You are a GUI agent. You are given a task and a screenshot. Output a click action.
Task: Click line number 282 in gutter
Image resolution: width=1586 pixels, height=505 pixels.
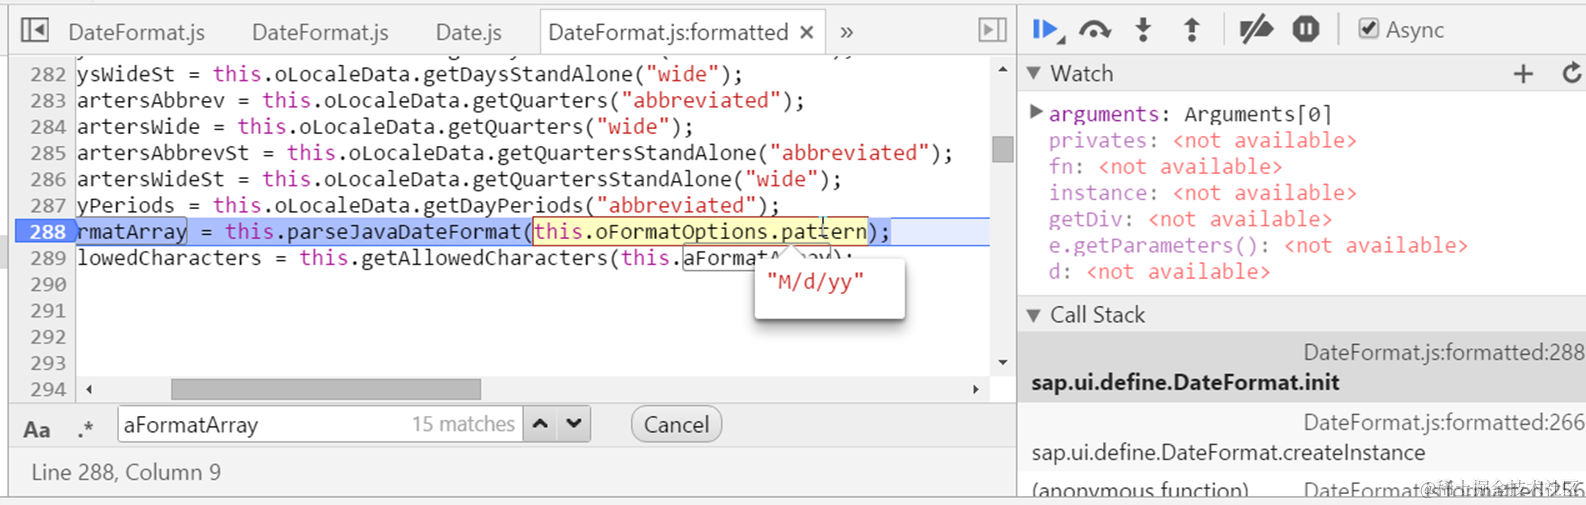click(48, 74)
